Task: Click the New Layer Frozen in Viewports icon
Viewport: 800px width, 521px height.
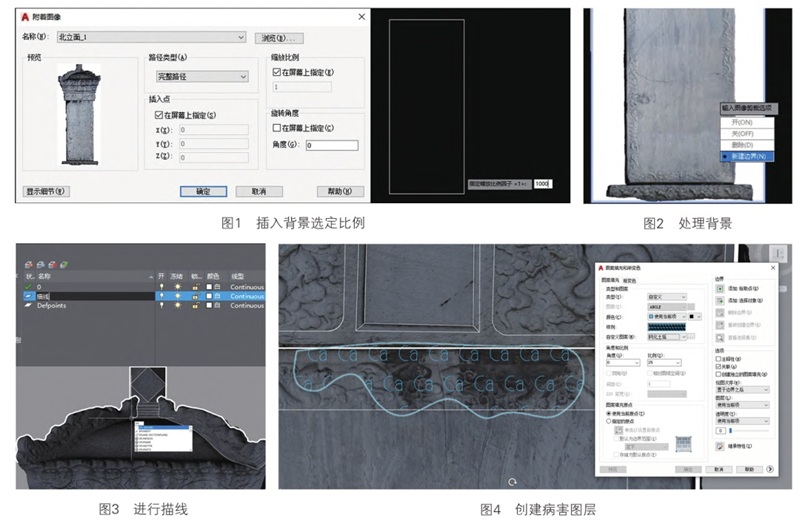Action: [x=40, y=265]
